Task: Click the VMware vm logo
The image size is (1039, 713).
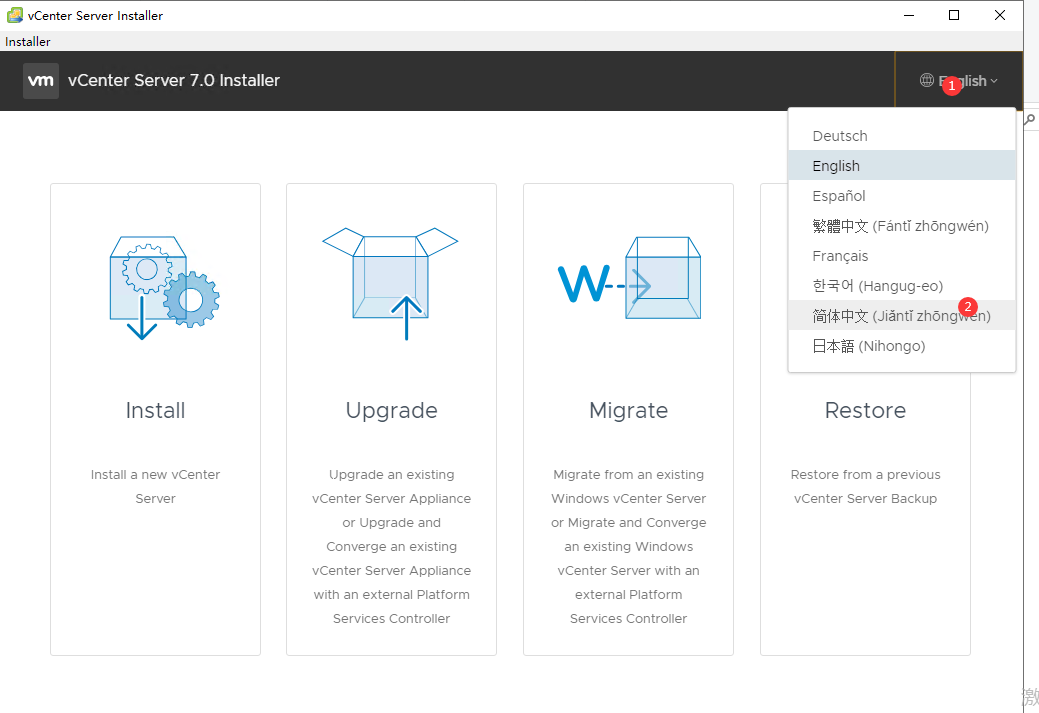Action: coord(41,81)
